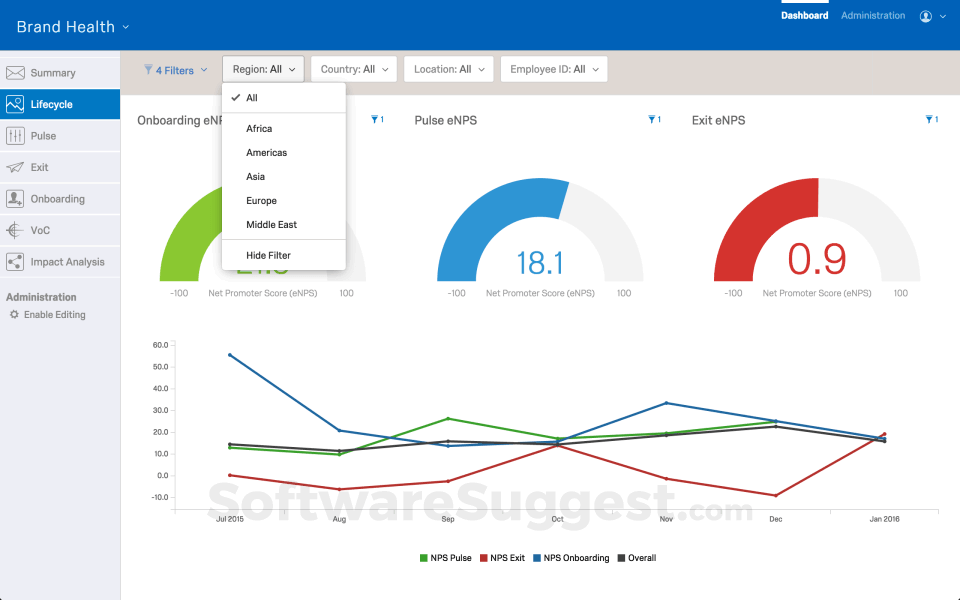Screen dimensions: 960x600
Task: Open the Employee ID filter dropdown
Action: tap(553, 69)
